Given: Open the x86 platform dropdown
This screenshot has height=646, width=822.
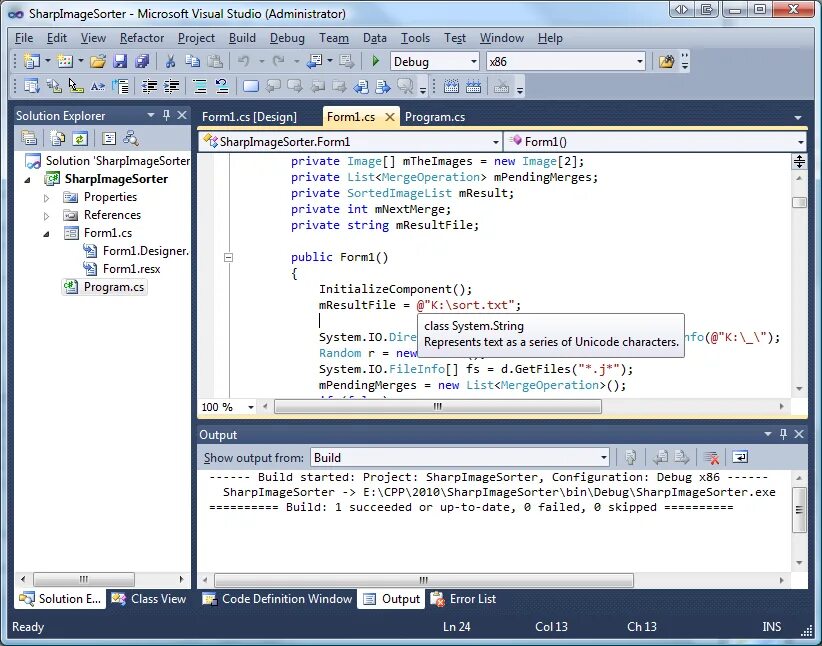Looking at the screenshot, I should pyautogui.click(x=639, y=61).
